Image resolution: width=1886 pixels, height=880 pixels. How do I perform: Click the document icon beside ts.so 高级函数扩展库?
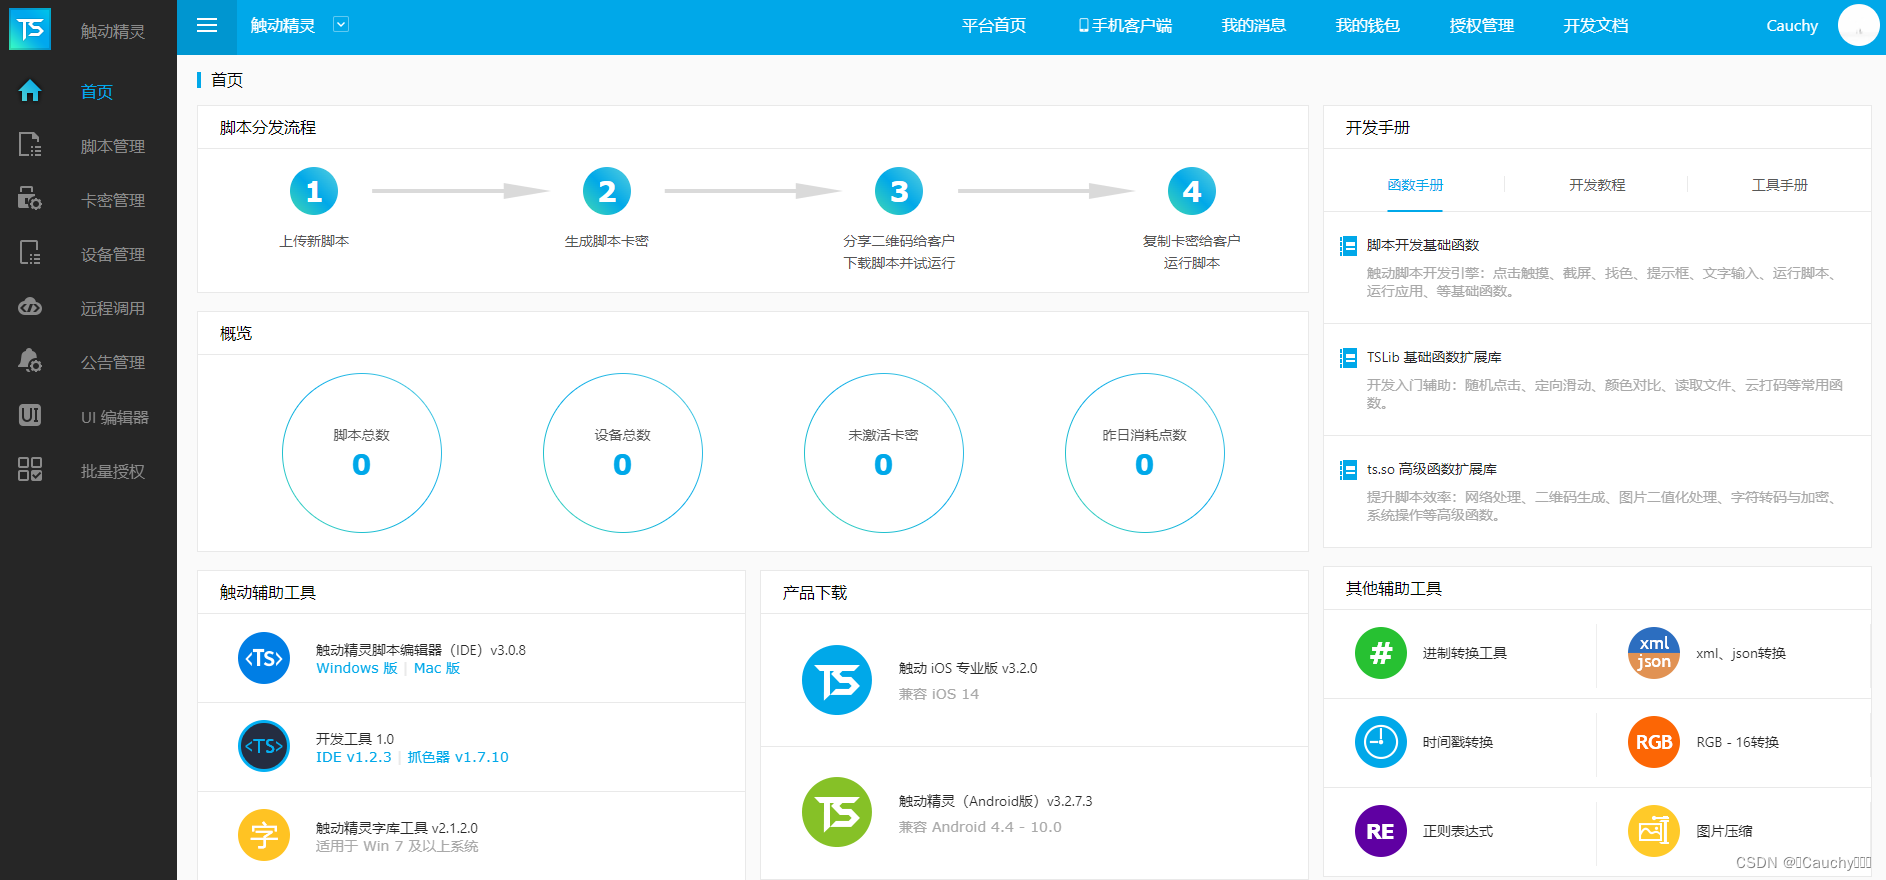[1349, 470]
